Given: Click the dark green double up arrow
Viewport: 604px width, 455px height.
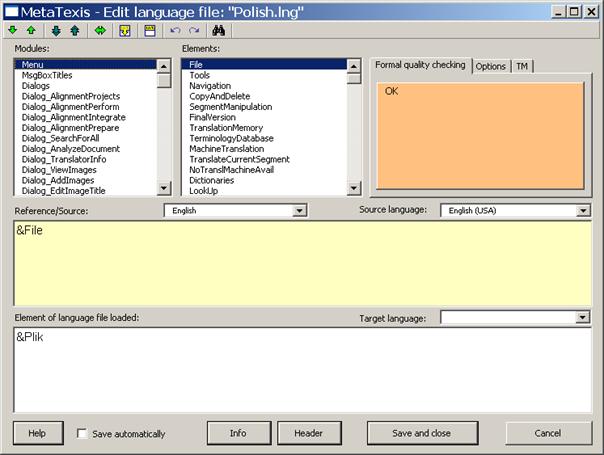Looking at the screenshot, I should [75, 31].
